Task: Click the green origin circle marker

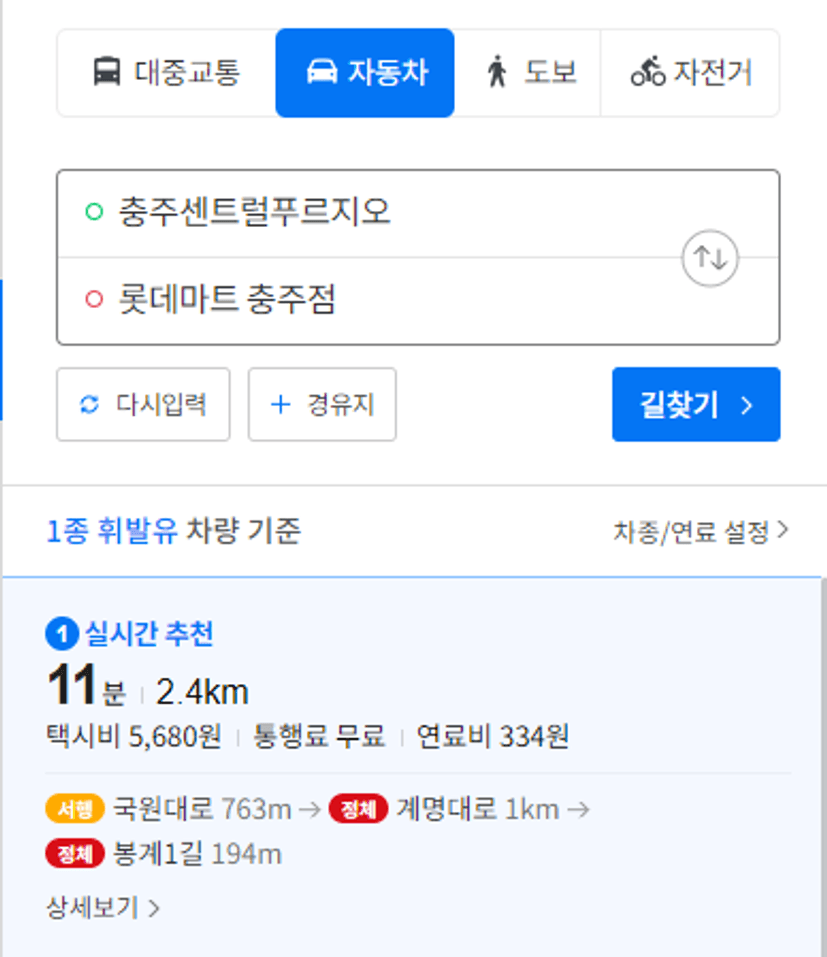Action: 94,212
